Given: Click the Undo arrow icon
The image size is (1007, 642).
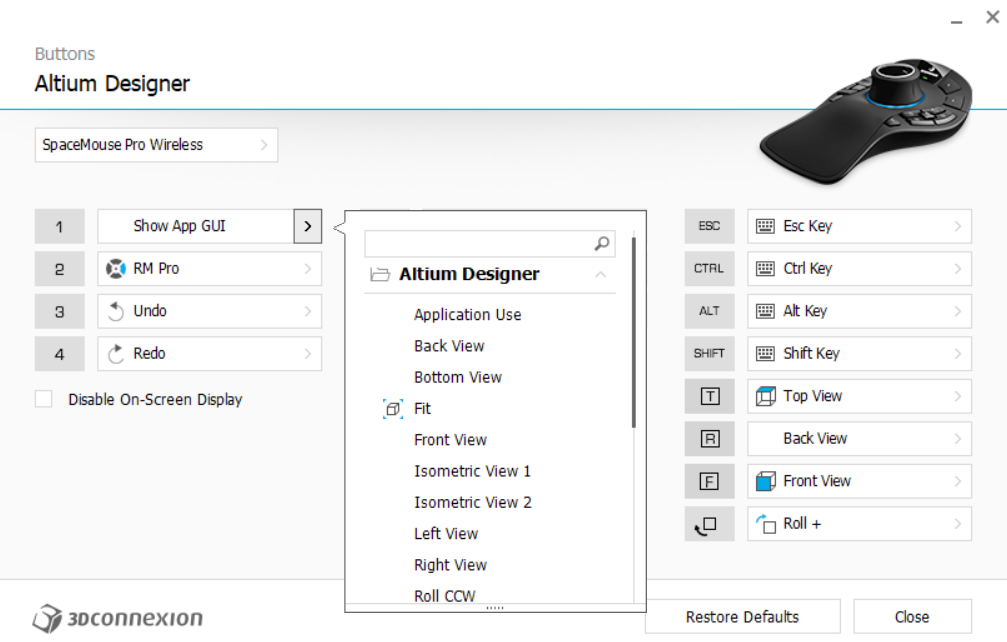Looking at the screenshot, I should [116, 311].
